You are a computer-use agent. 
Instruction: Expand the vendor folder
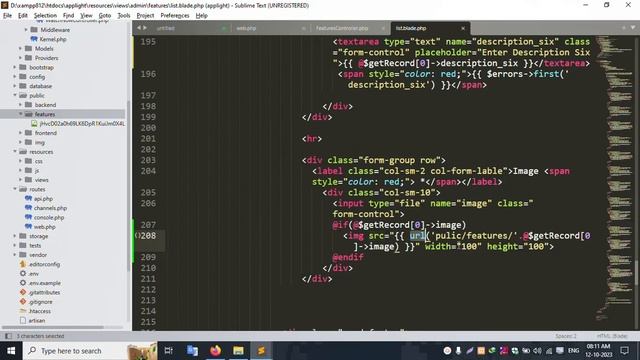(x=15, y=255)
